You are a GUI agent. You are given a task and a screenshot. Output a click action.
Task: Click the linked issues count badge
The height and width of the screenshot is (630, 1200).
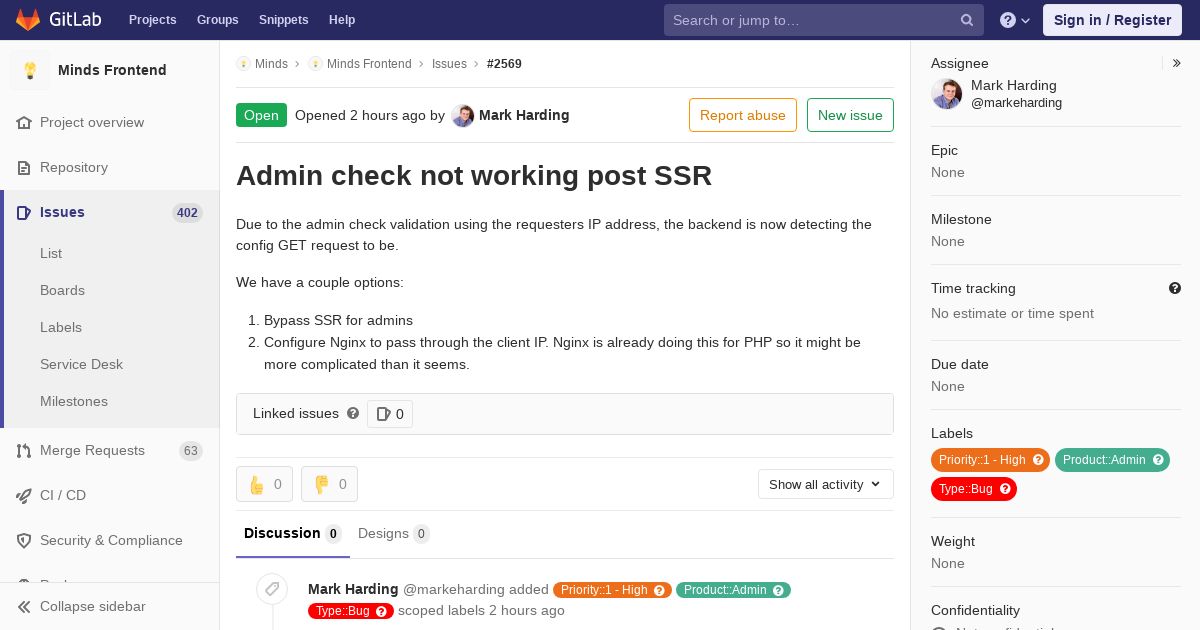(390, 414)
